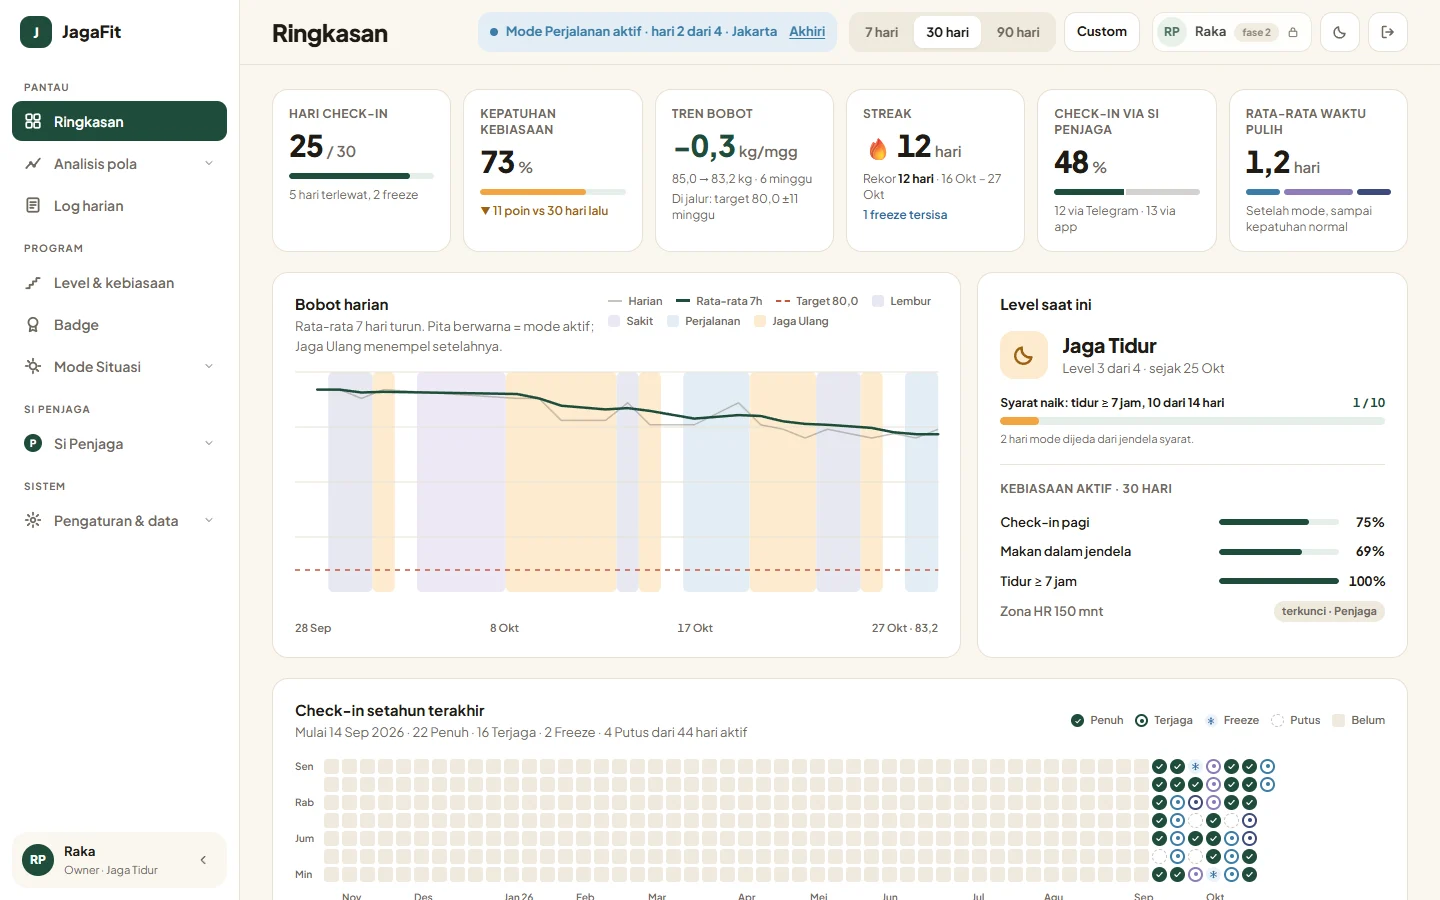1440x900 pixels.
Task: Open the Badge page via its medal icon
Action: pyautogui.click(x=33, y=325)
